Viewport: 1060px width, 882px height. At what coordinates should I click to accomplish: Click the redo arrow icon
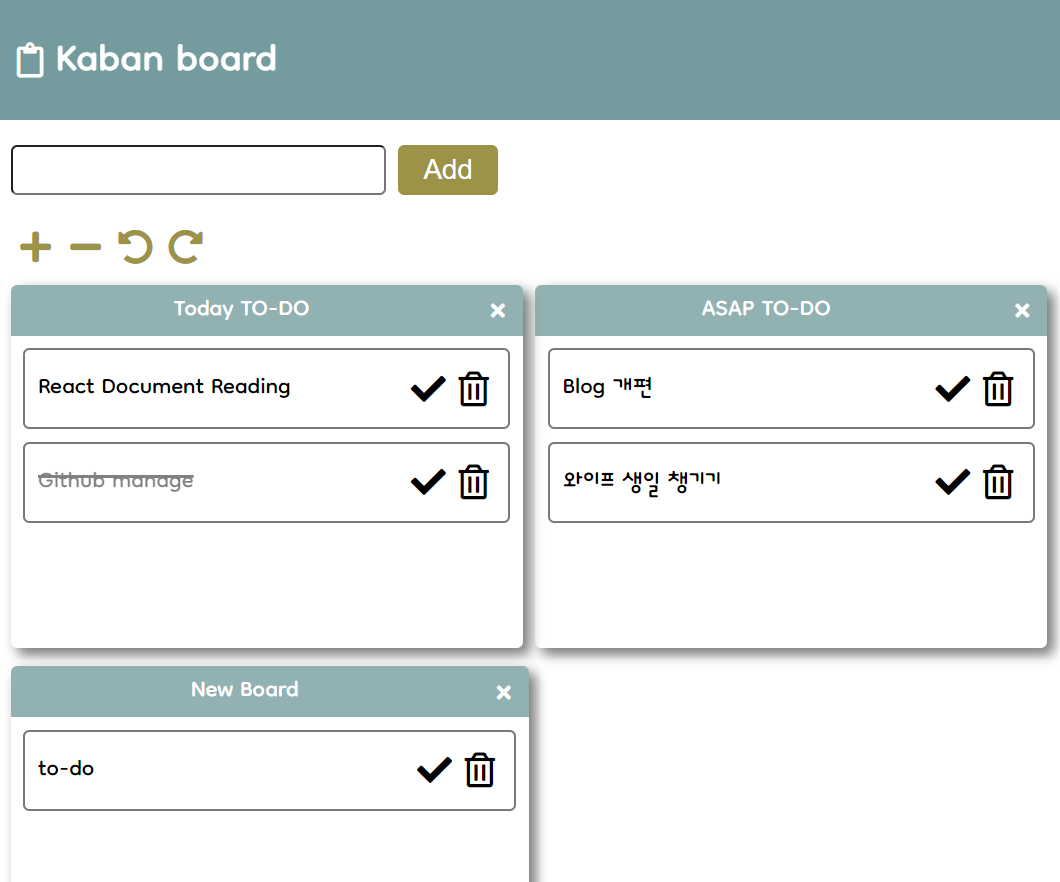[x=184, y=246]
